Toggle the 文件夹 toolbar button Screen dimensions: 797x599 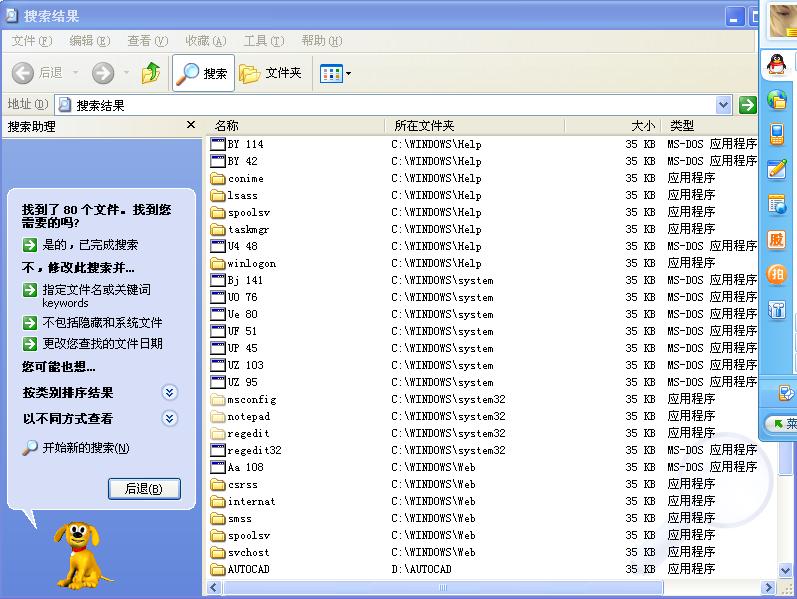click(x=271, y=73)
